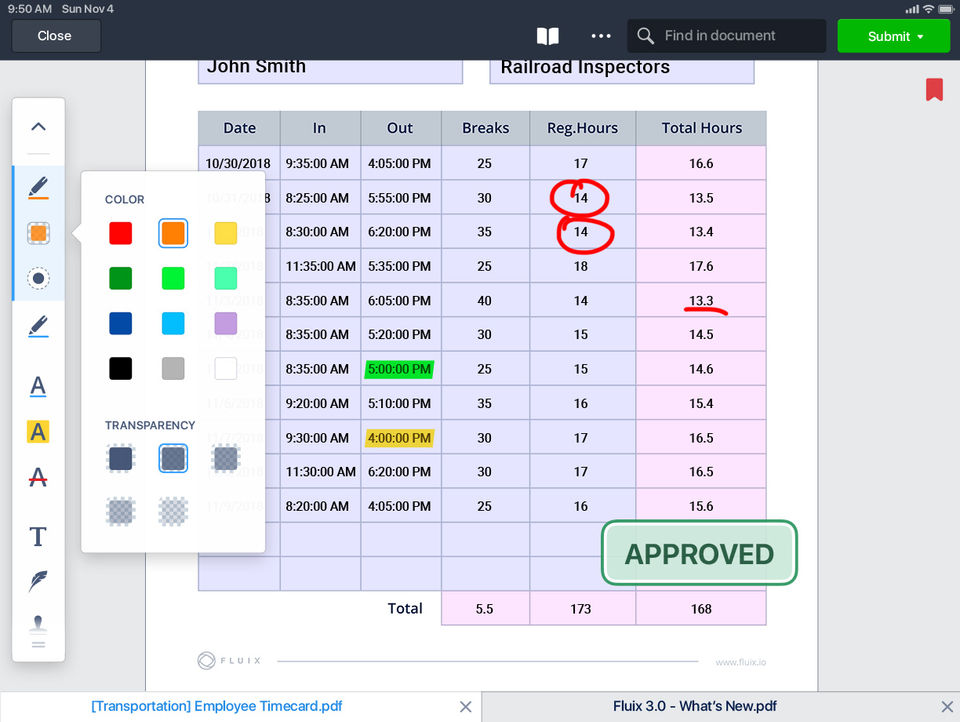Select the feather signature tool
The width and height of the screenshot is (960, 722).
(x=38, y=581)
